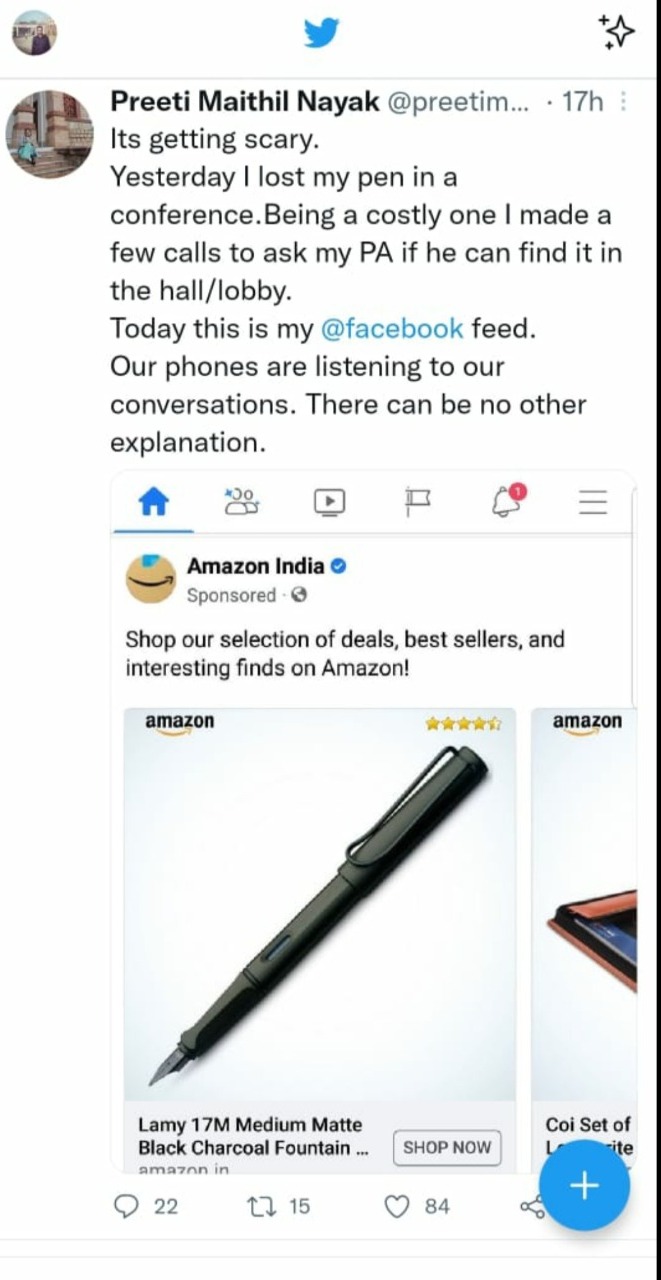661x1280 pixels.
Task: Tap the Amazon India advertiser name
Action: point(256,566)
